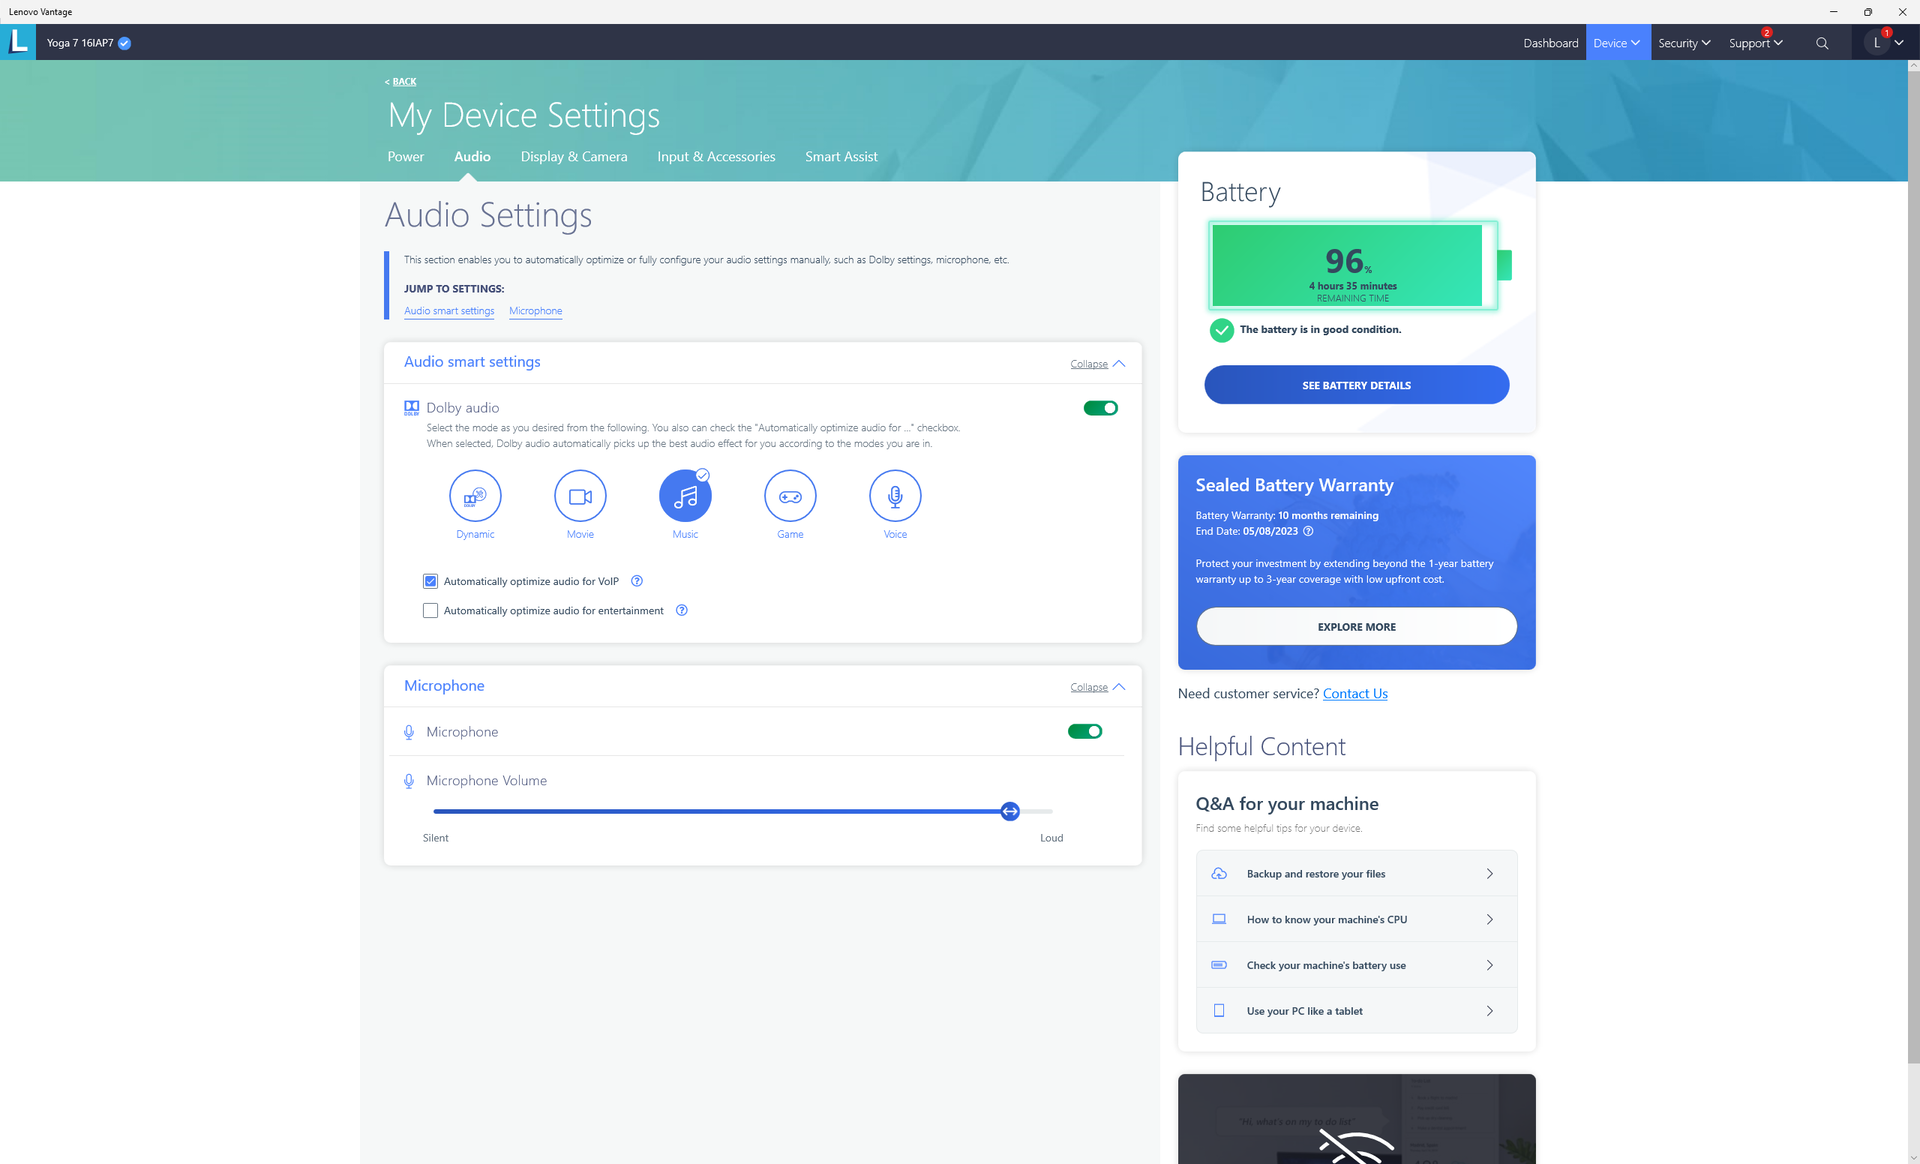The image size is (1920, 1164).
Task: Open the Smart Assist tab
Action: (841, 157)
